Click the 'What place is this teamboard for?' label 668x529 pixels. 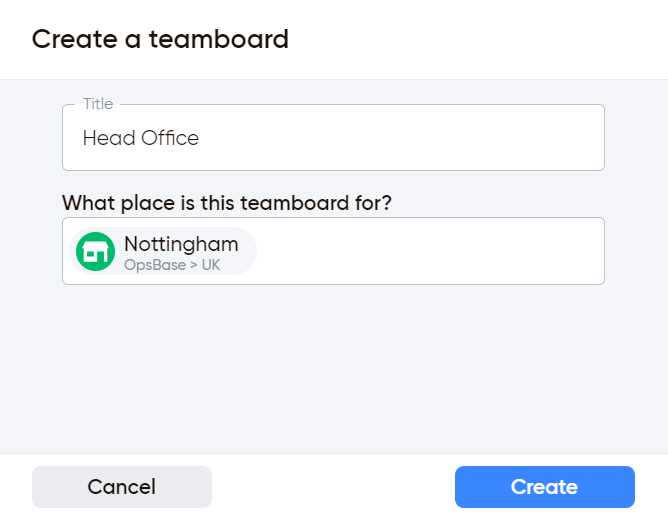[x=227, y=203]
